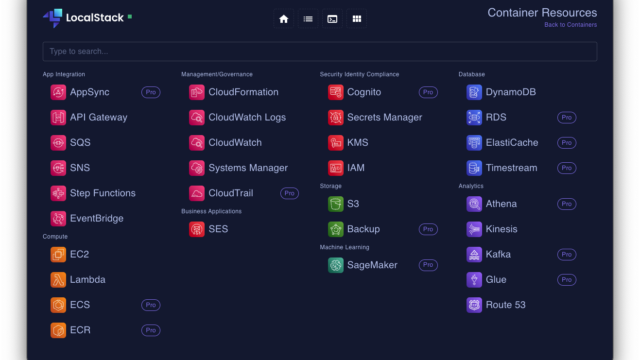Viewport: 640px width, 360px height.
Task: Click the Compute category label
Action: [55, 236]
